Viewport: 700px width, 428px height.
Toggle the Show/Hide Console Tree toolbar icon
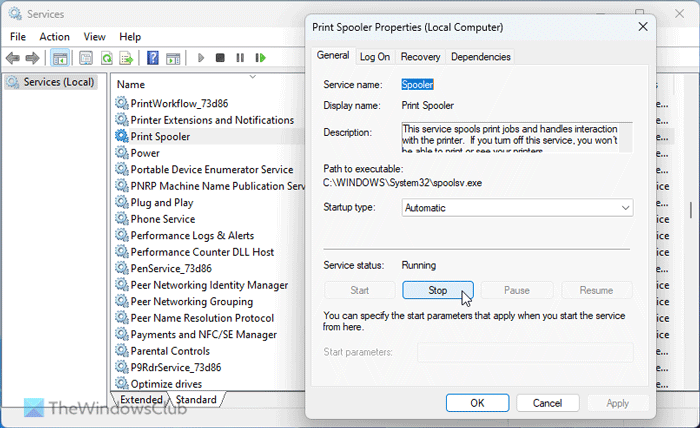61,58
